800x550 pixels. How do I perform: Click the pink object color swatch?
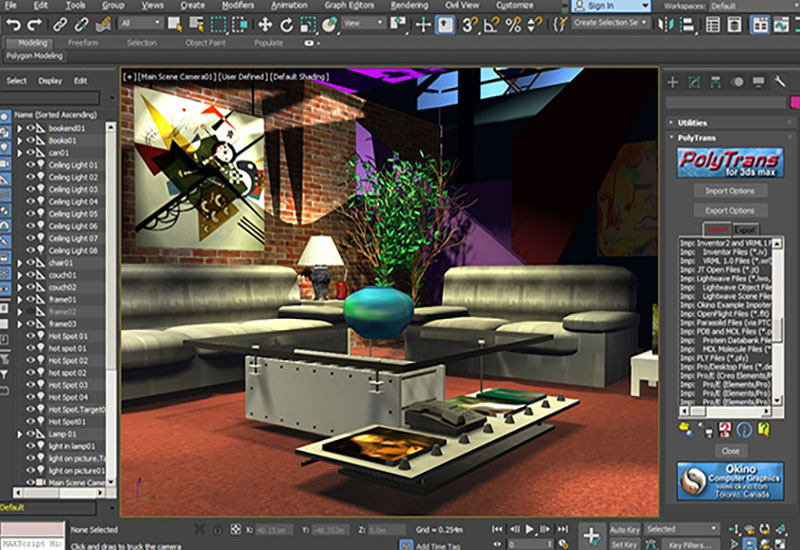pyautogui.click(x=794, y=102)
